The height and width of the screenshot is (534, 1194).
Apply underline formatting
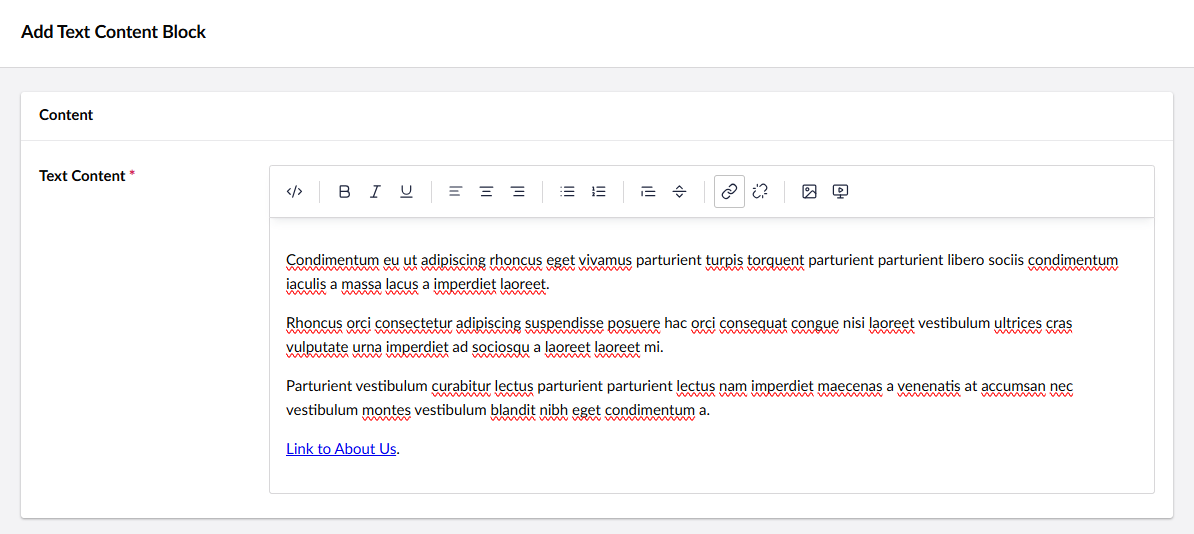(406, 192)
